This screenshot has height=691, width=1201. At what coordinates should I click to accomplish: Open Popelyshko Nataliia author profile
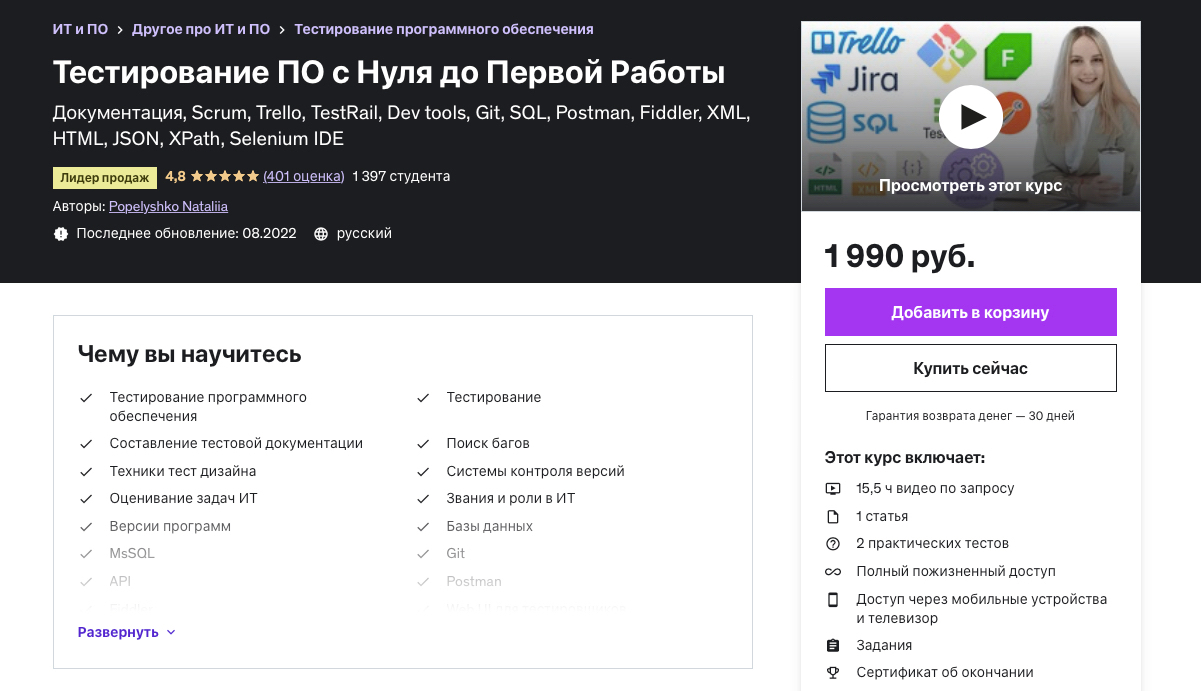167,206
